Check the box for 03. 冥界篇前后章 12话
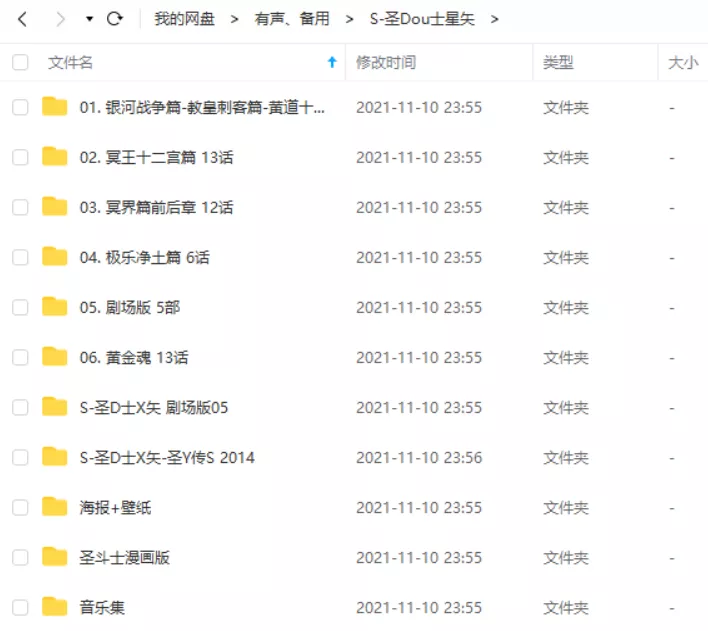This screenshot has height=631, width=708. [x=20, y=207]
